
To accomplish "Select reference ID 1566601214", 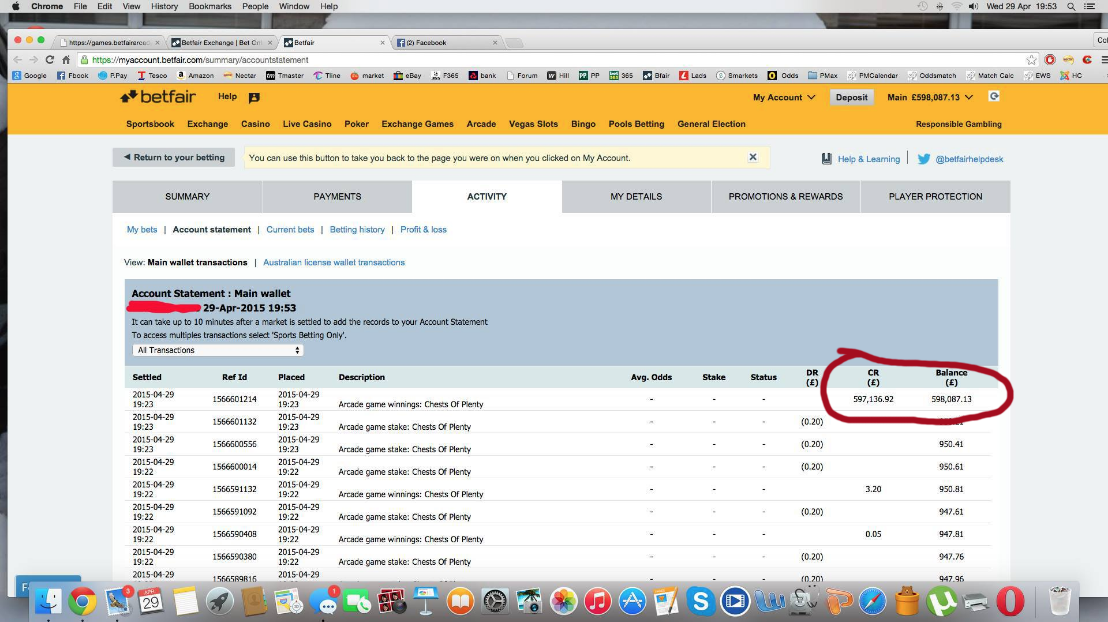I will 235,399.
